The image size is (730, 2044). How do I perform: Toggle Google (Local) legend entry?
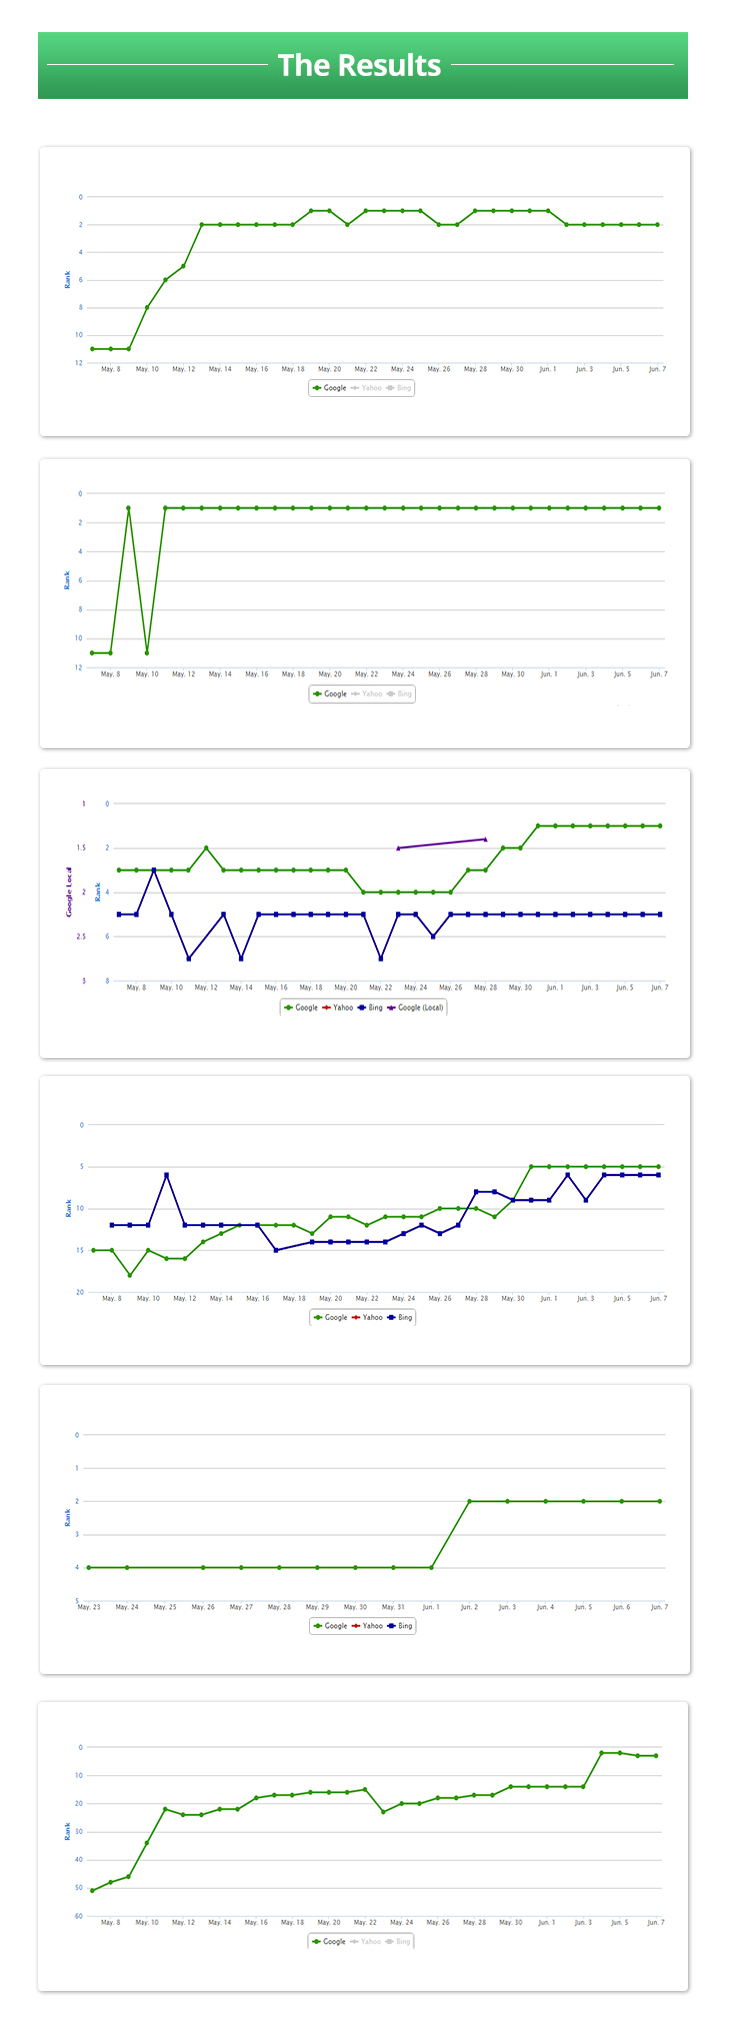coord(414,1008)
